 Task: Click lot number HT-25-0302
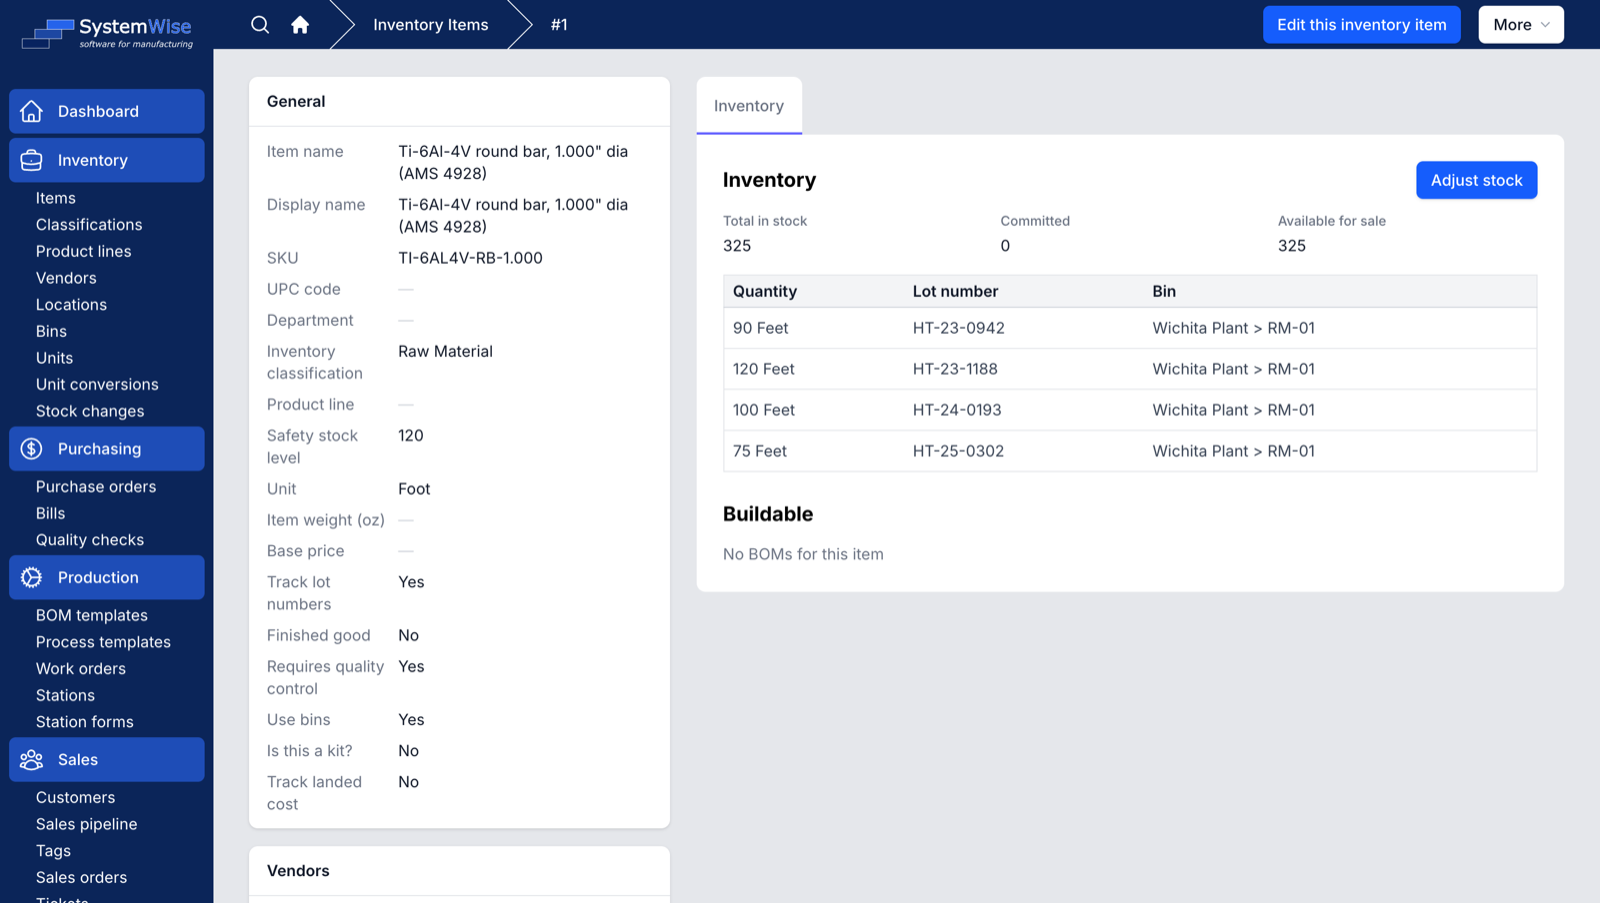pyautogui.click(x=958, y=451)
